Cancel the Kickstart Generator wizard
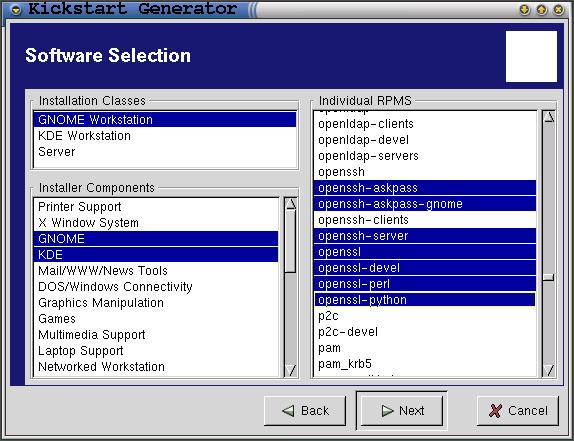Screen dimensions: 574x441 point(518,411)
